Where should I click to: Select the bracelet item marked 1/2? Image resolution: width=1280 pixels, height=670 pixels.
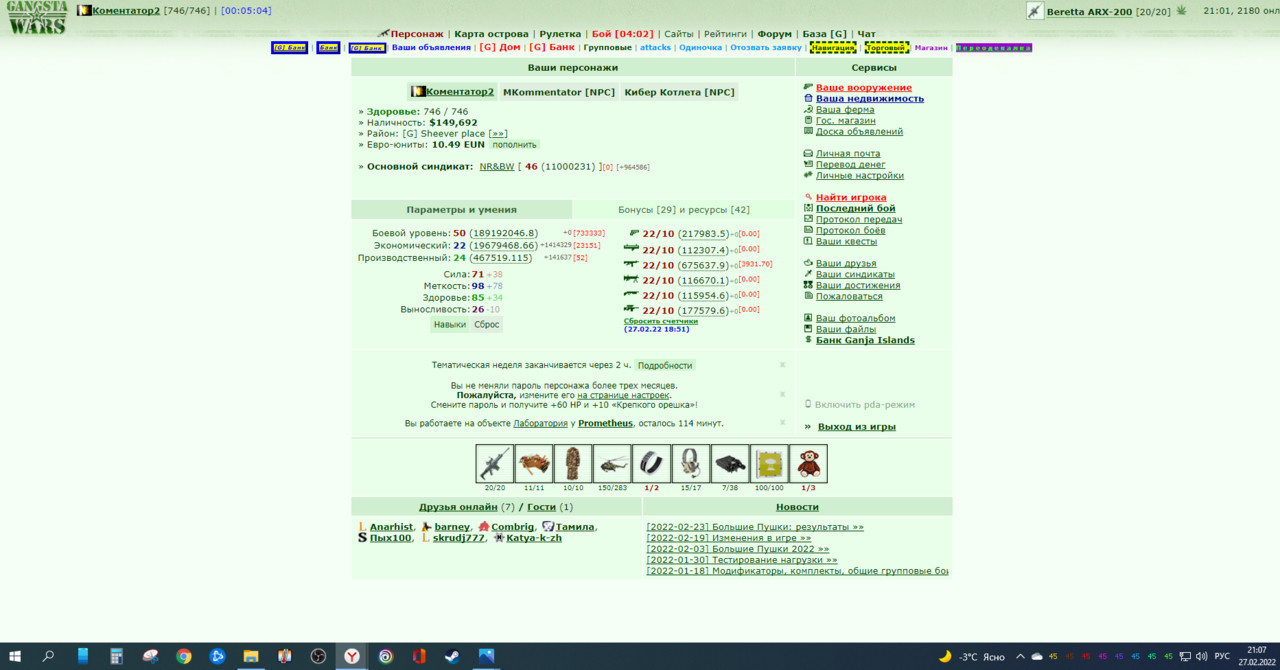click(651, 464)
